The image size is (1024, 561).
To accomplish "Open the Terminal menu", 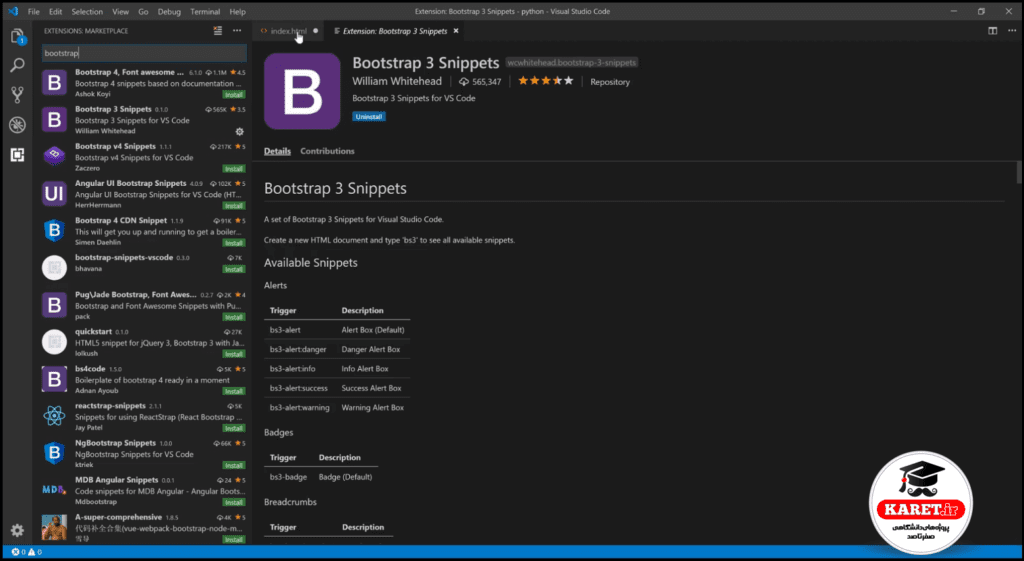I will [205, 12].
